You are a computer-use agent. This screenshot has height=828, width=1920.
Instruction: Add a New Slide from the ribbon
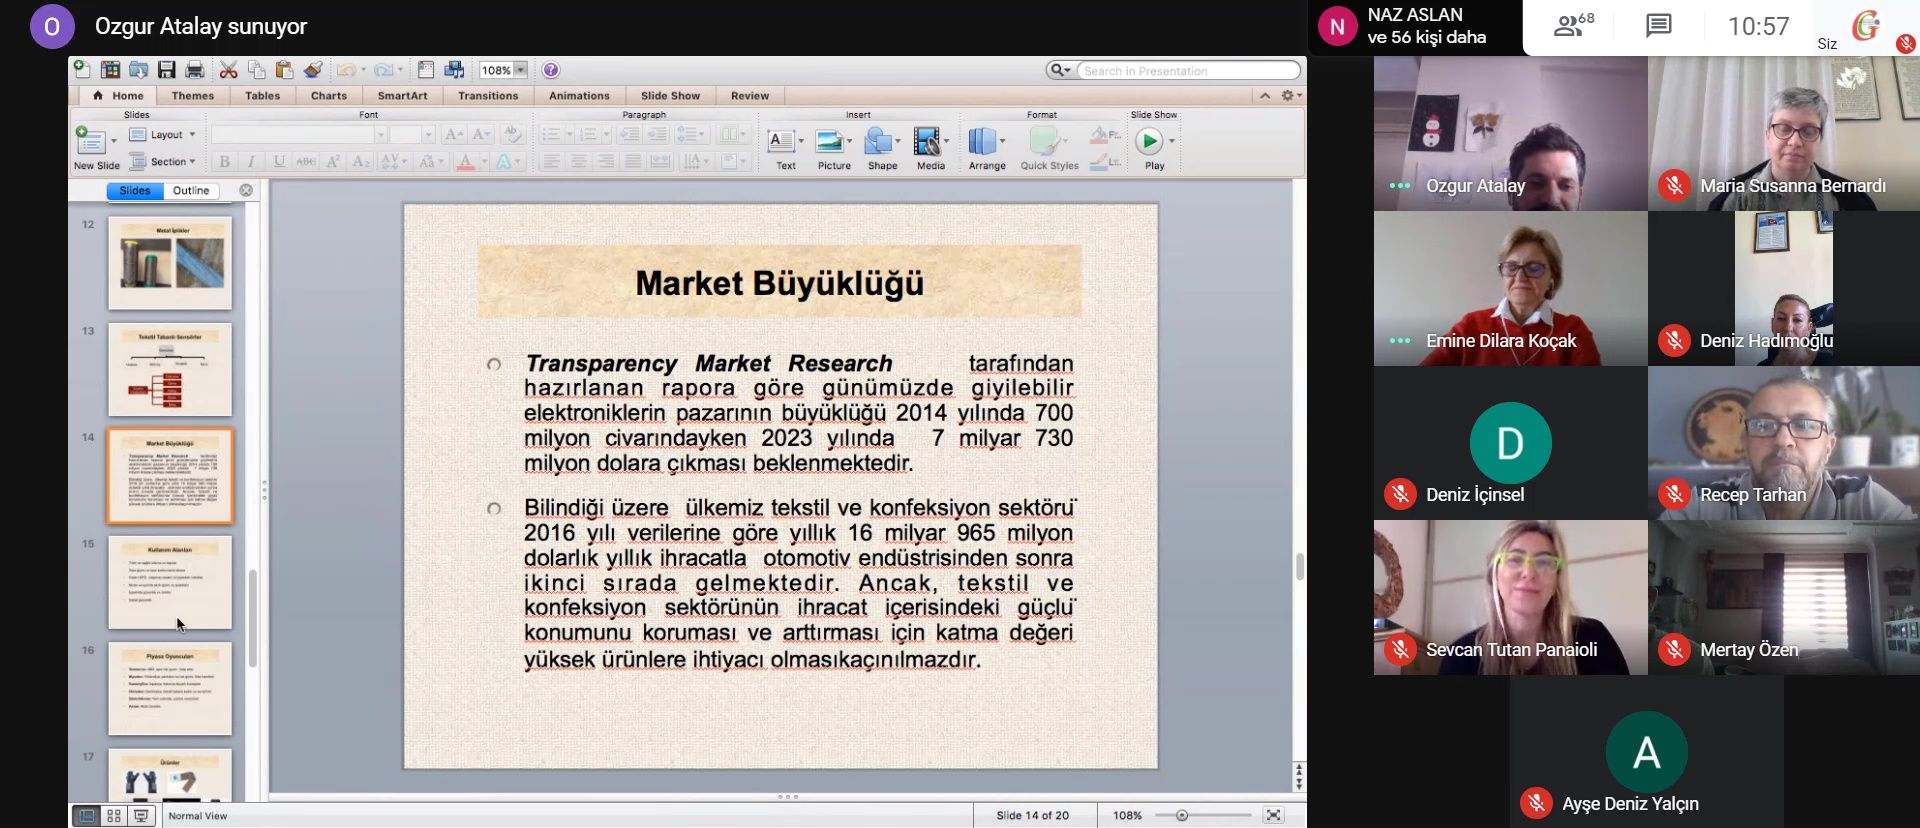pyautogui.click(x=96, y=148)
